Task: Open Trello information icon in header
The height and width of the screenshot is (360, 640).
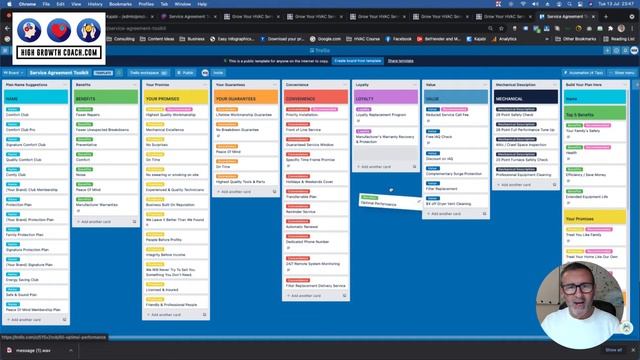Action: pyautogui.click(x=616, y=51)
